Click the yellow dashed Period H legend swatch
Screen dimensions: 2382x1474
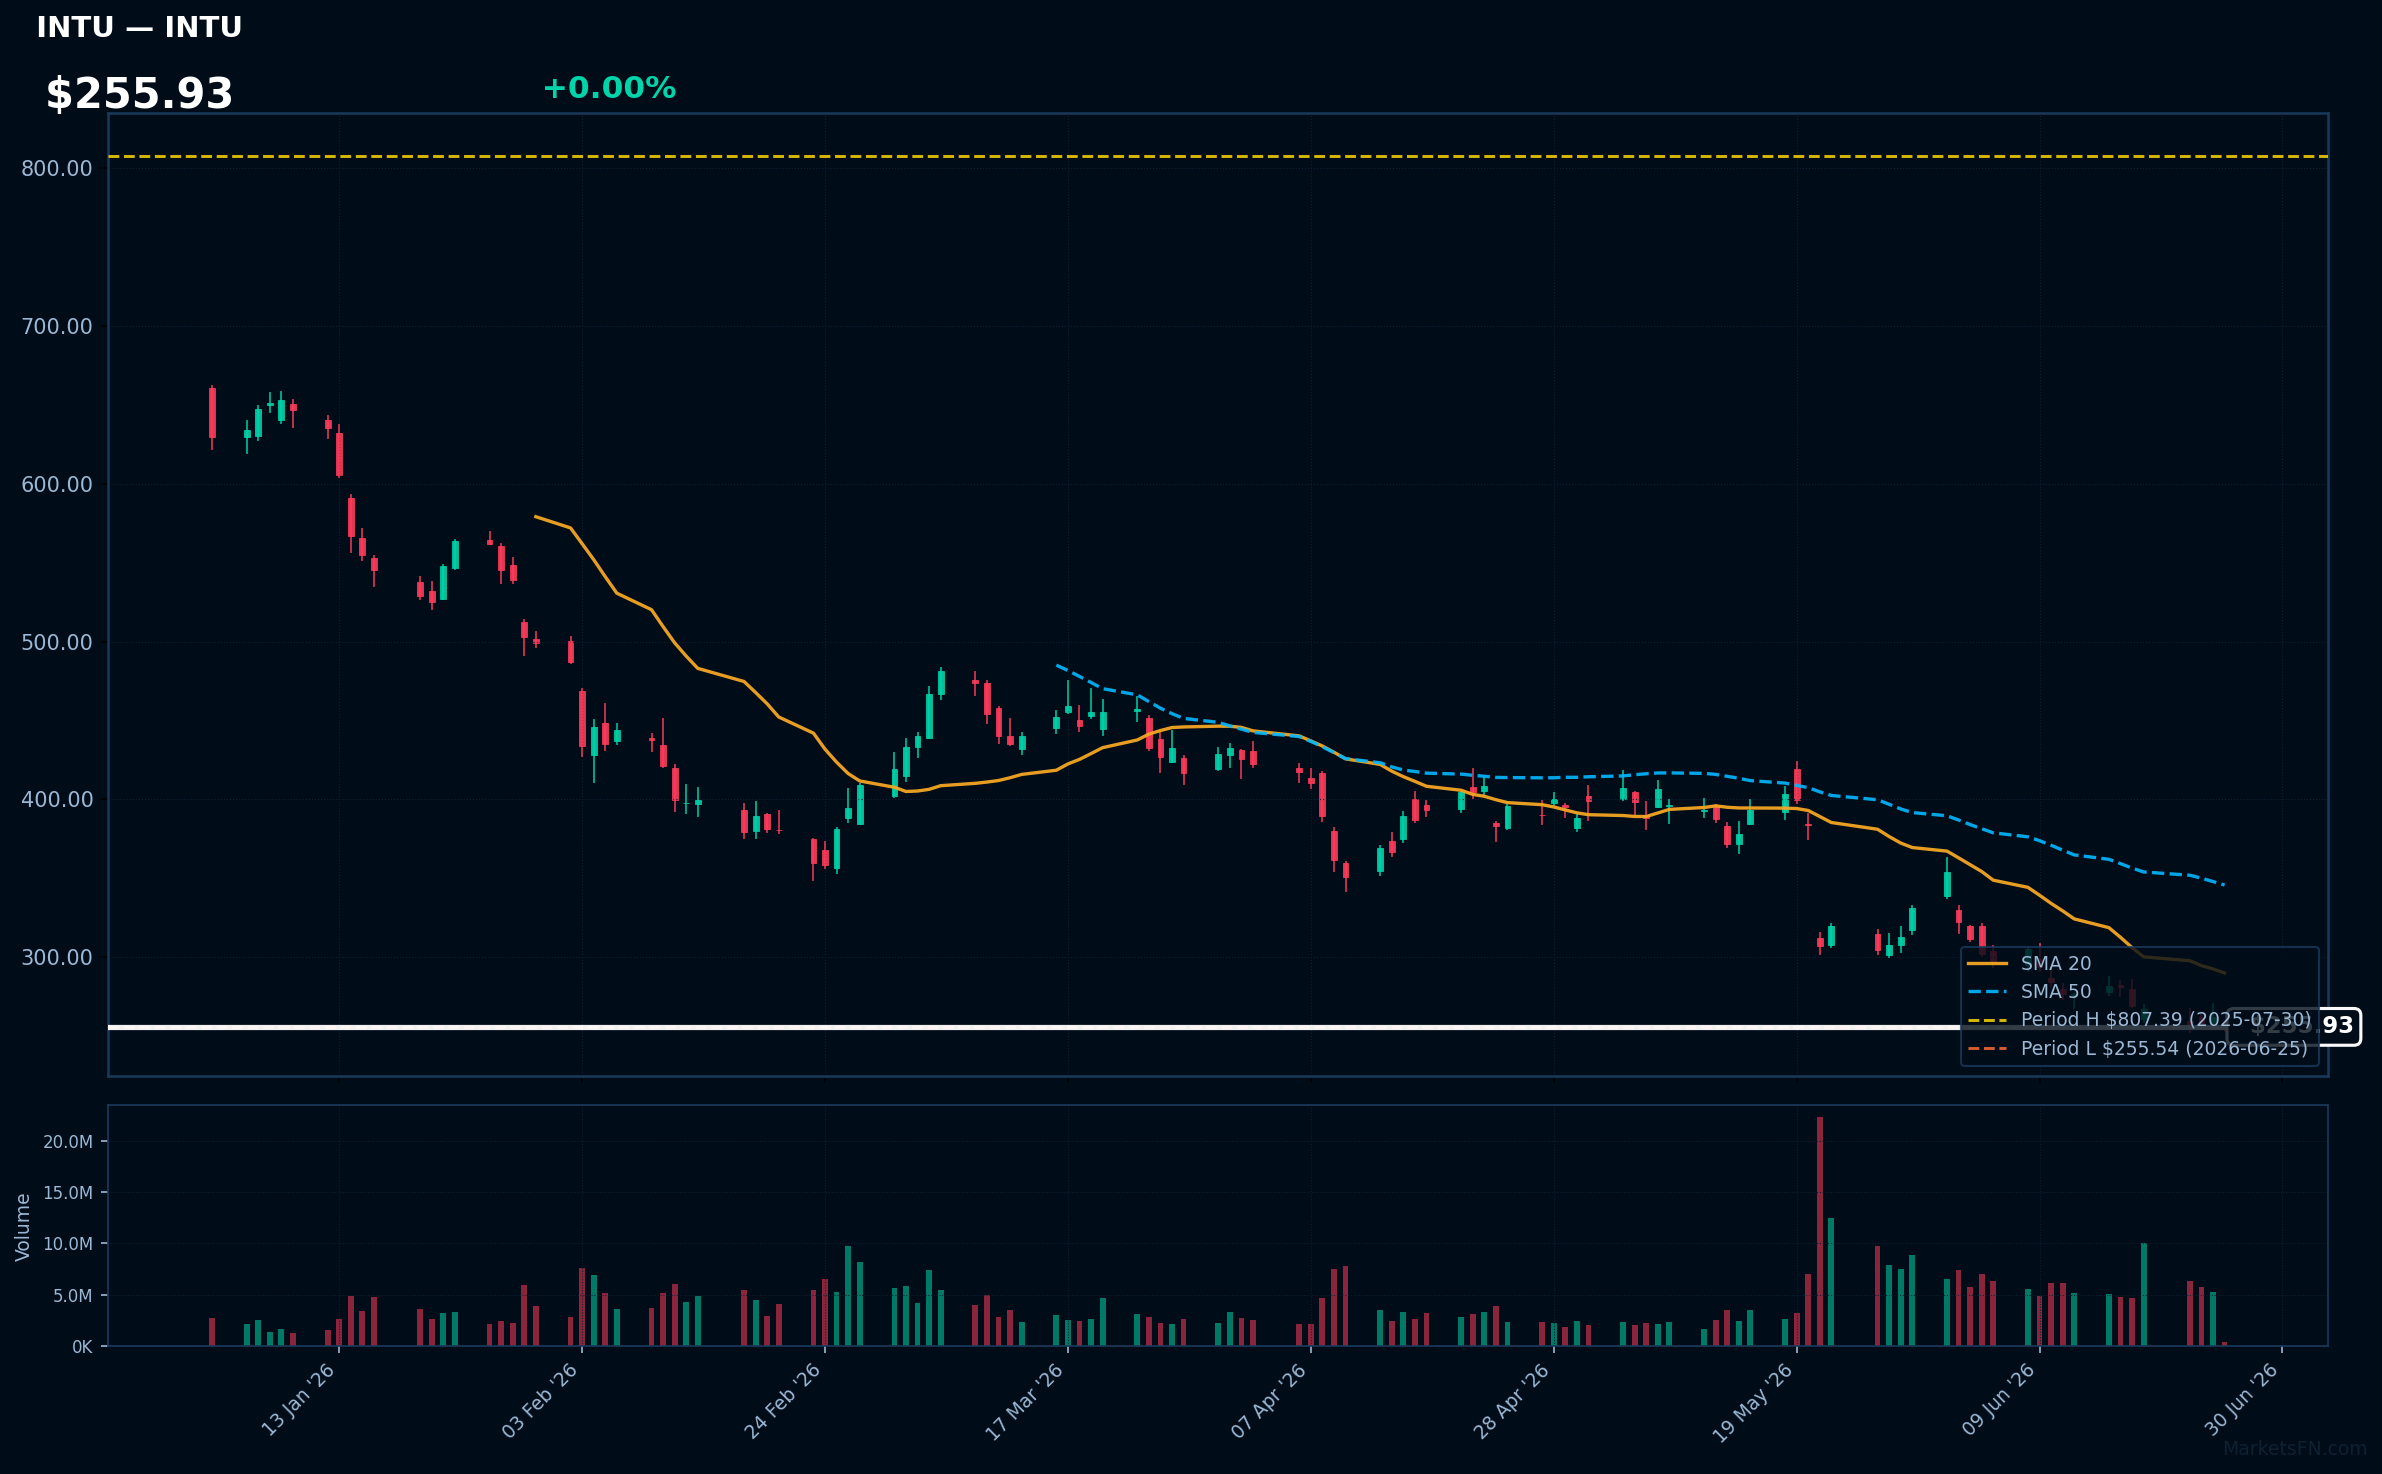click(1987, 1021)
